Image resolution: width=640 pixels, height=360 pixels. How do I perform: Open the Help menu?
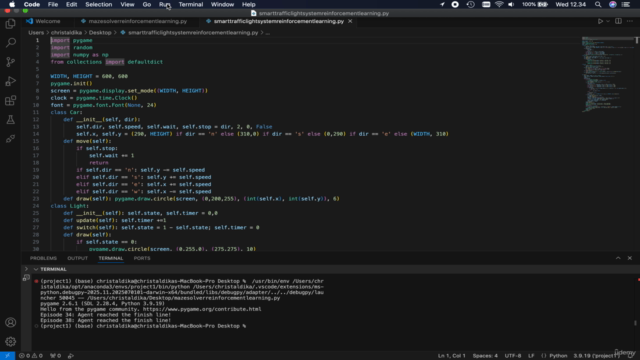pyautogui.click(x=249, y=4)
